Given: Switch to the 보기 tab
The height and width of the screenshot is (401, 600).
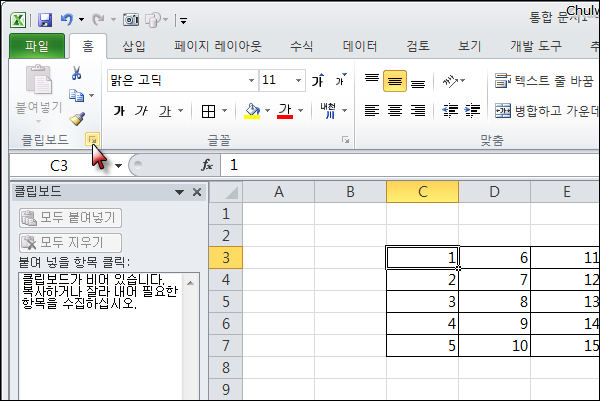Looking at the screenshot, I should point(470,46).
